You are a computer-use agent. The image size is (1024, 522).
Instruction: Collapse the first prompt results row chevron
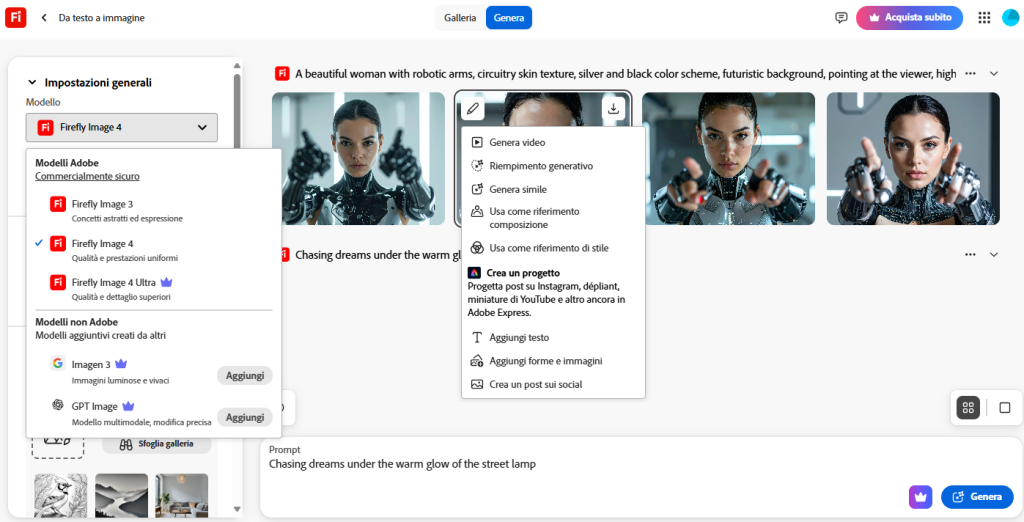click(994, 74)
